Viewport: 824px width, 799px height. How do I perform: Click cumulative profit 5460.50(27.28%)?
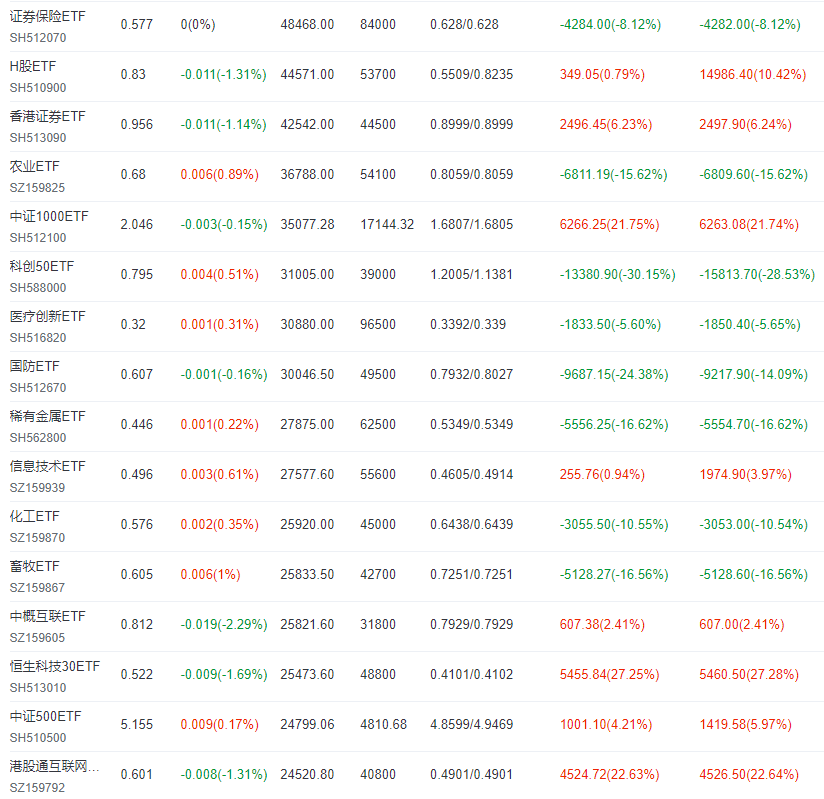749,673
